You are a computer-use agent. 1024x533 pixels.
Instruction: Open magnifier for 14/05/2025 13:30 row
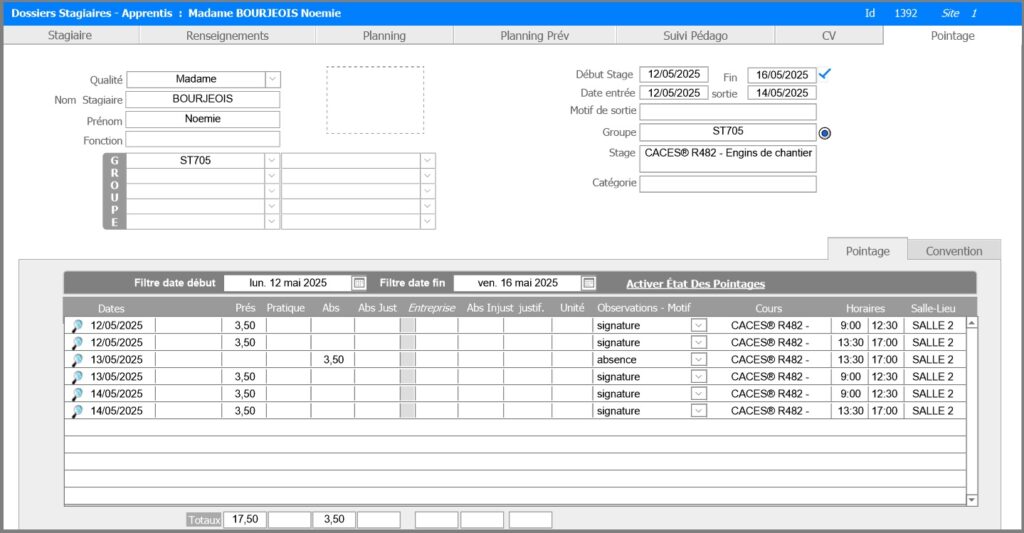[x=77, y=411]
